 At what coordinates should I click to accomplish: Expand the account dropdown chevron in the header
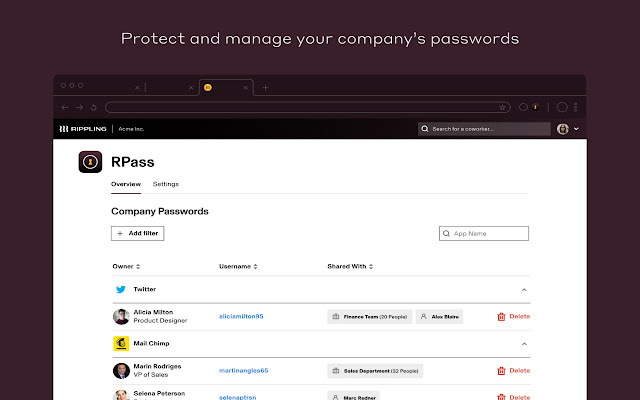pyautogui.click(x=576, y=129)
